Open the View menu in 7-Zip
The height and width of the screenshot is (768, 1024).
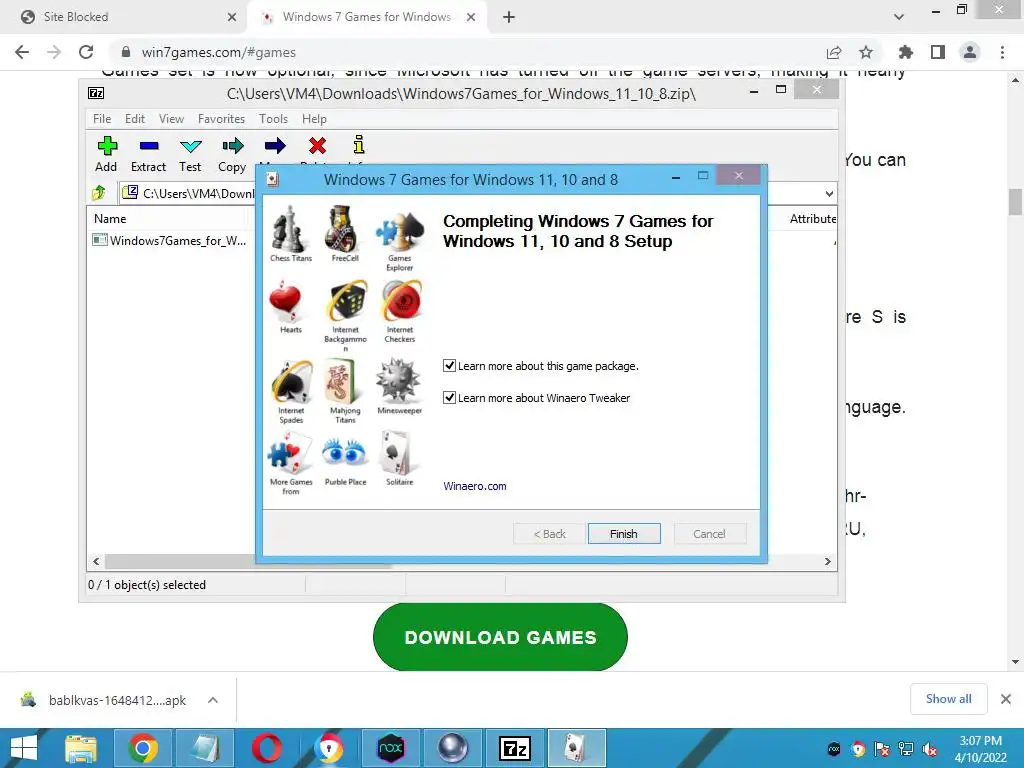(171, 119)
